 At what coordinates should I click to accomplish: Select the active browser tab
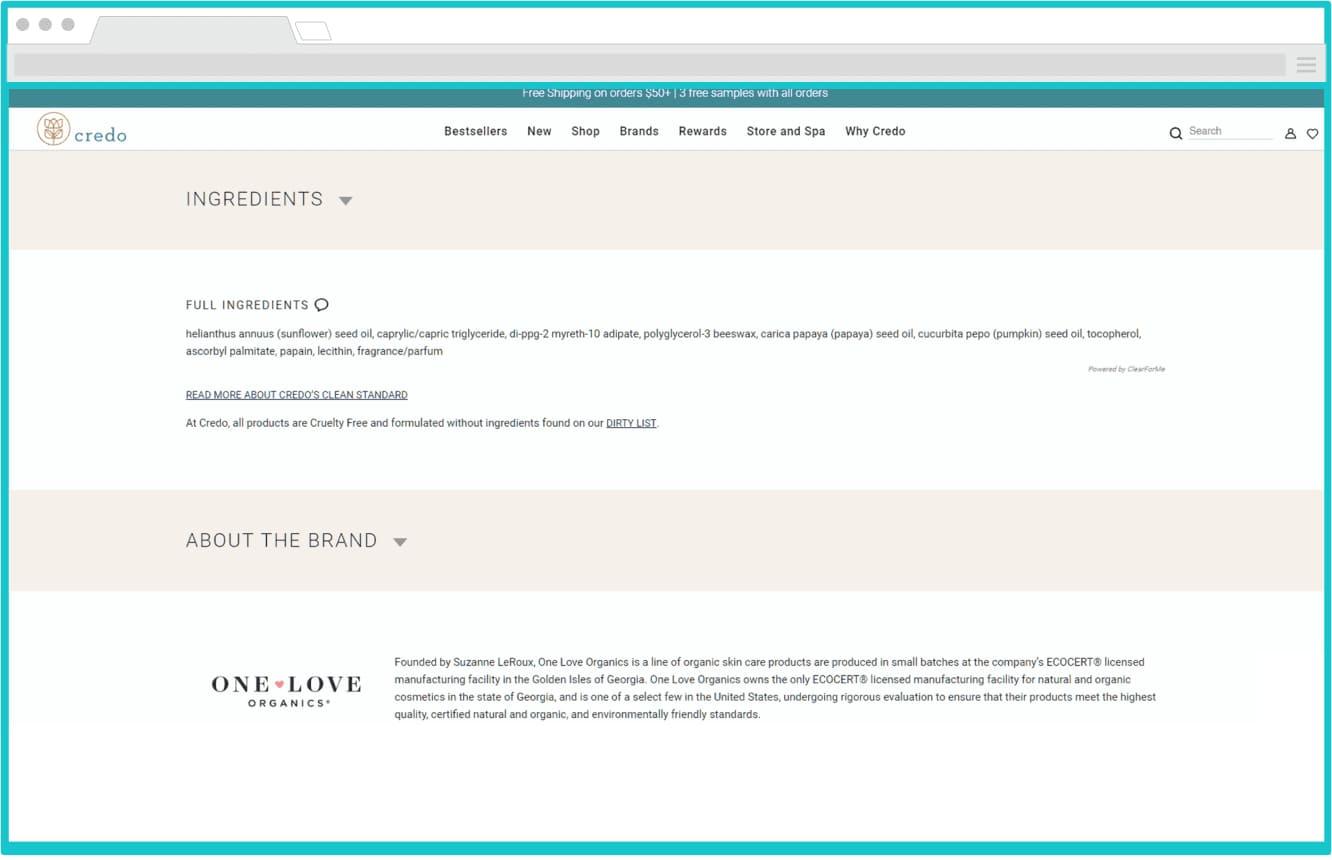[x=192, y=30]
